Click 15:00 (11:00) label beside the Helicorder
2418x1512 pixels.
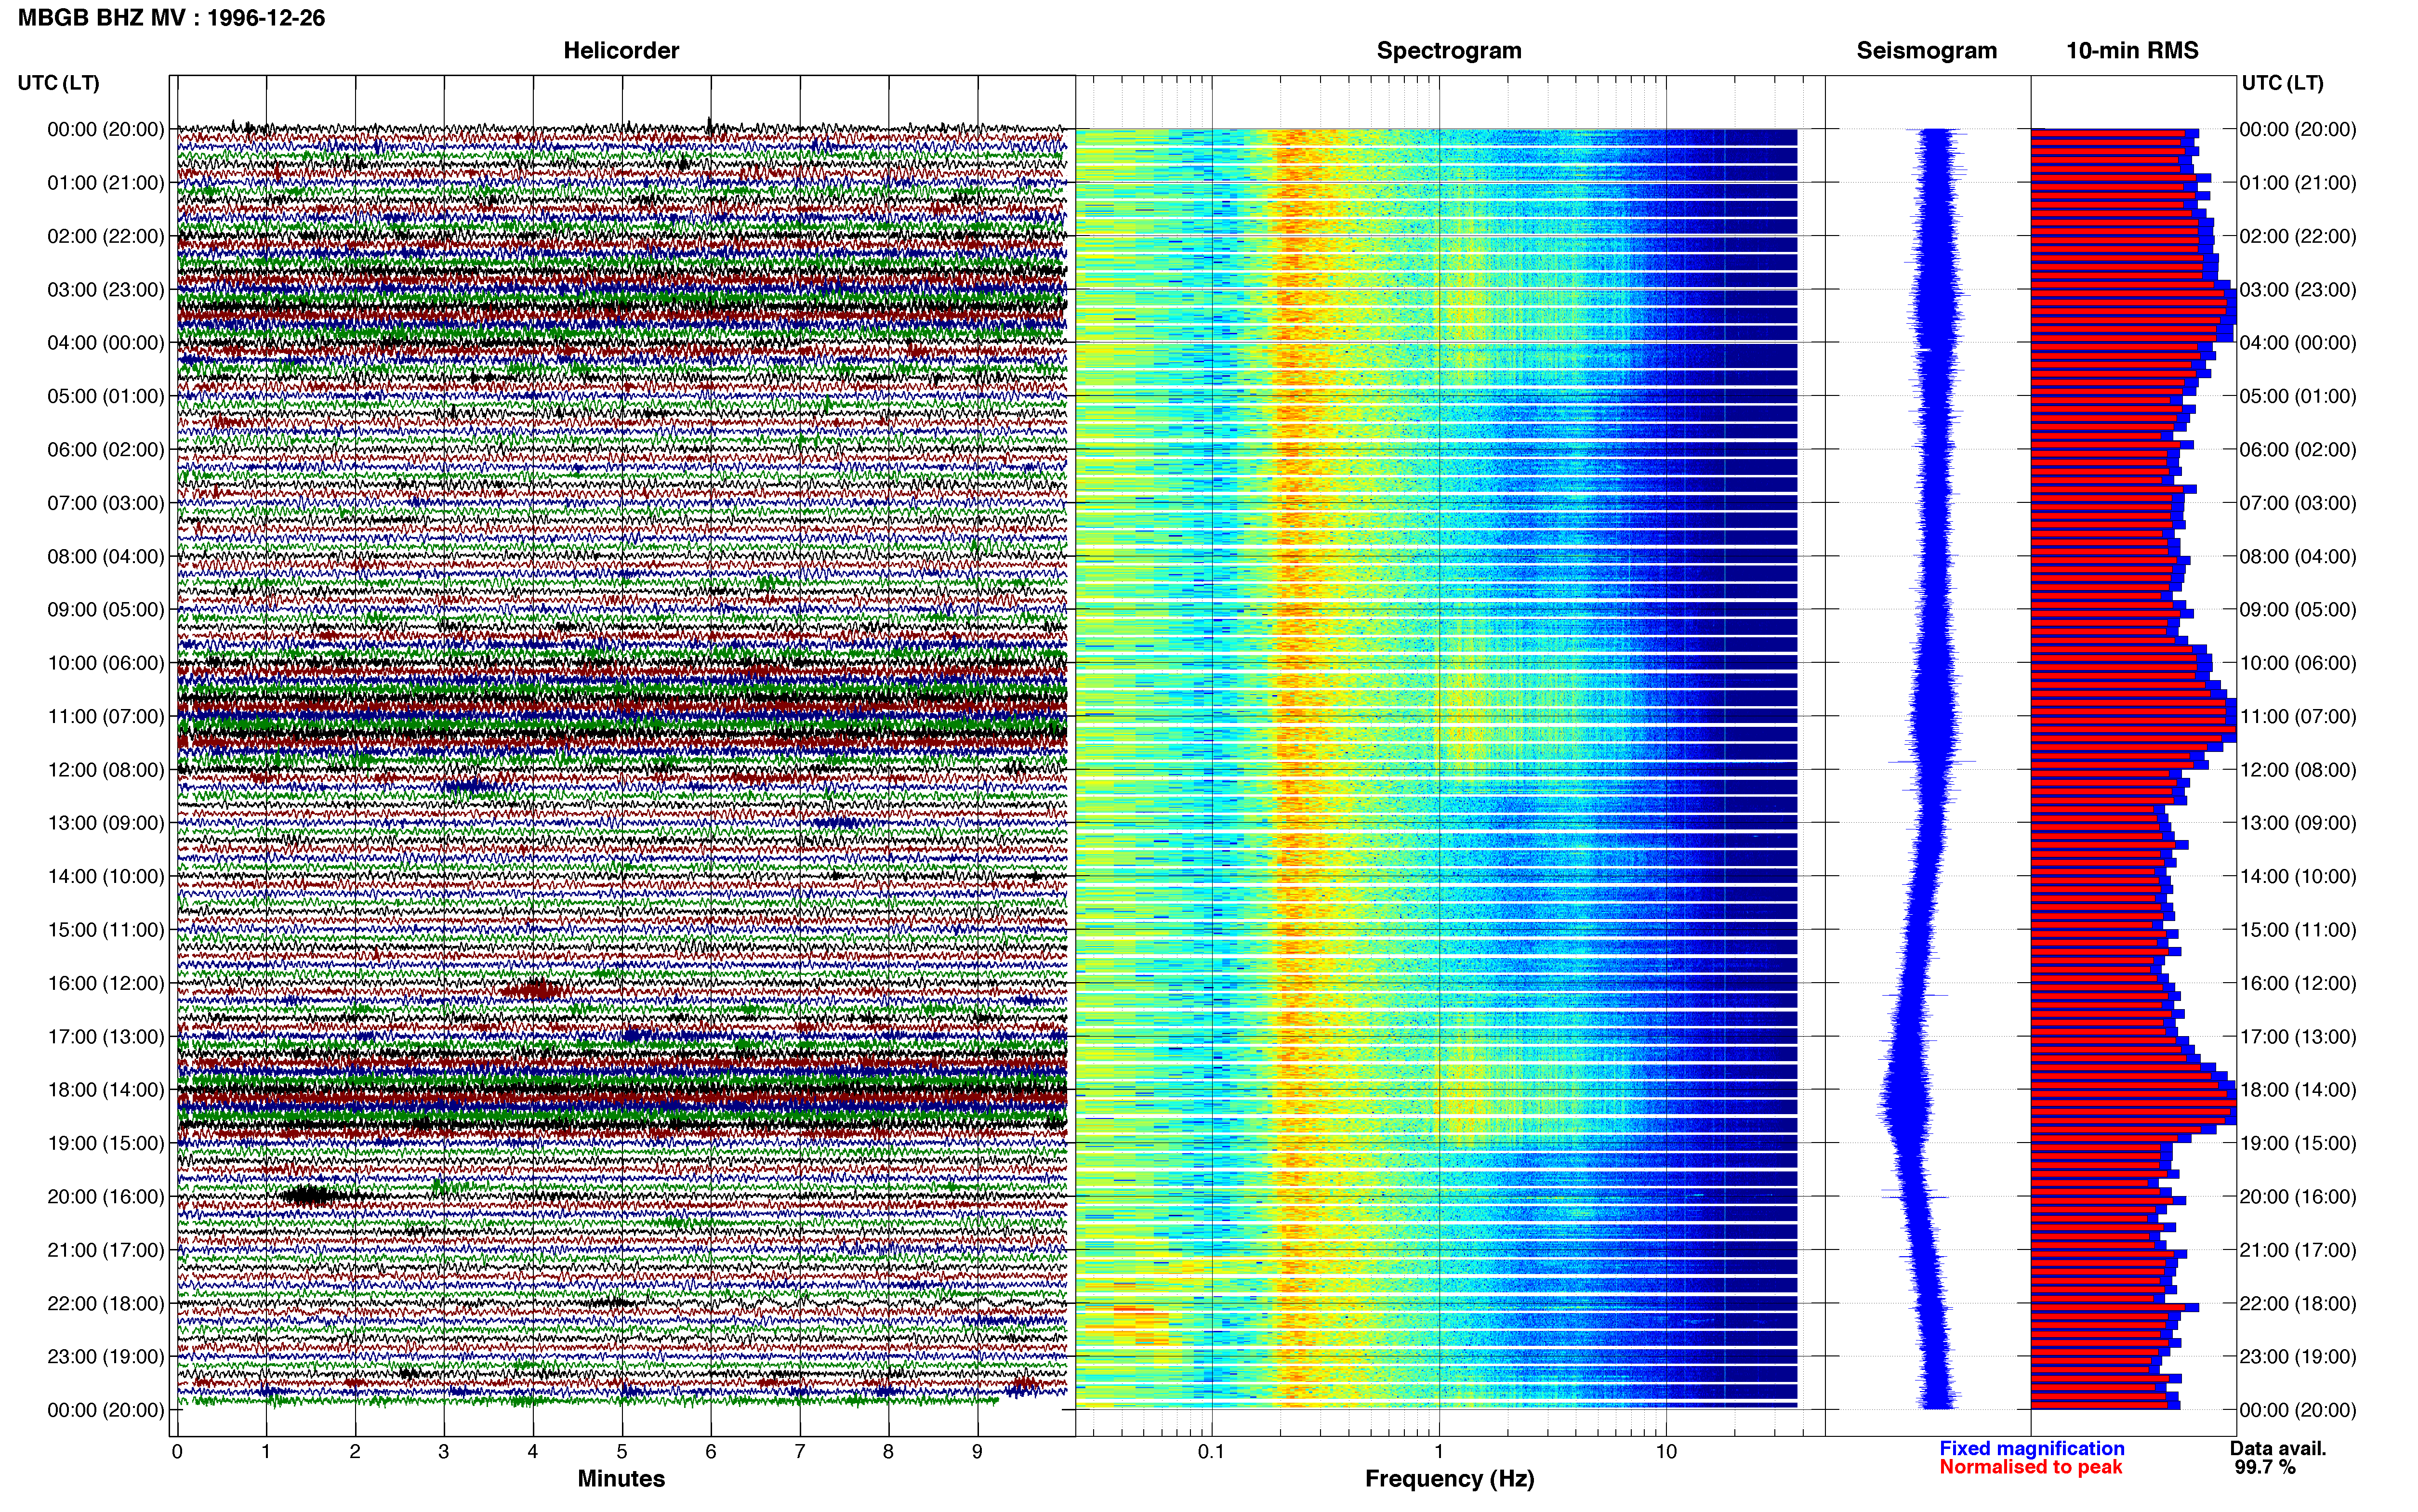[106, 930]
